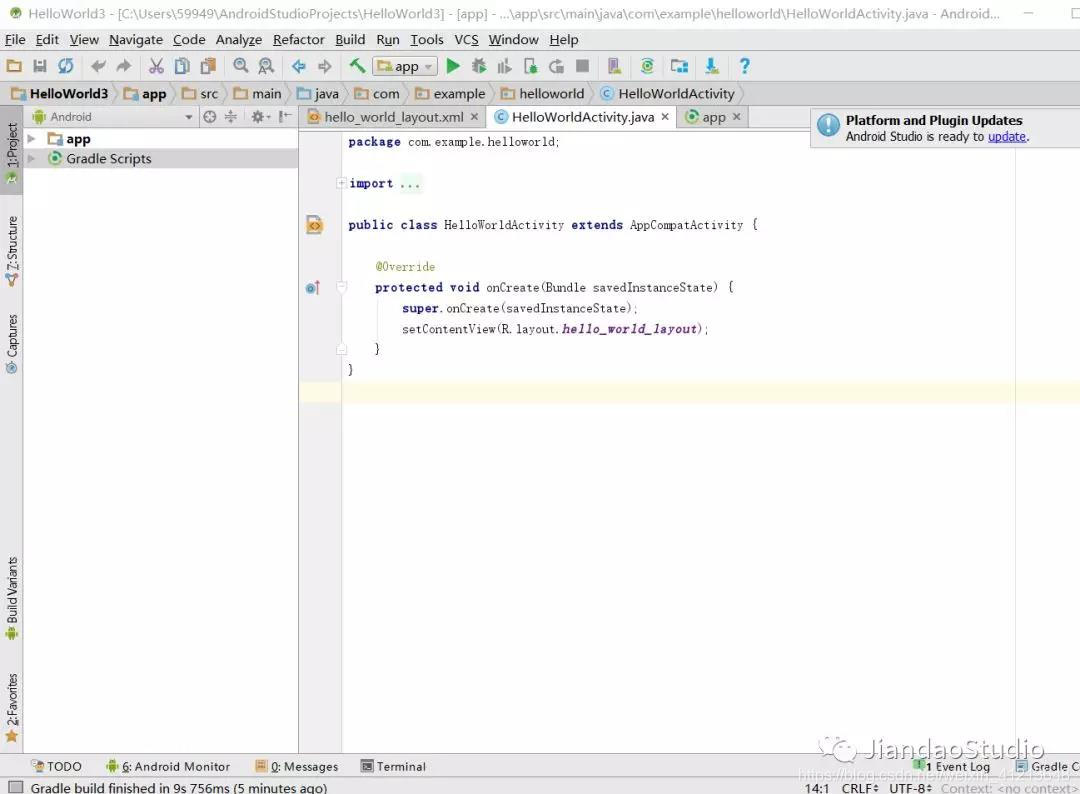The width and height of the screenshot is (1080, 794).
Task: Click the update link in notification
Action: [1007, 136]
